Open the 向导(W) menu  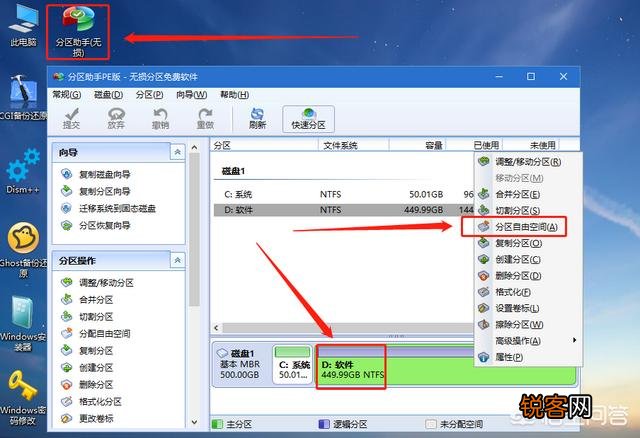tap(191, 95)
